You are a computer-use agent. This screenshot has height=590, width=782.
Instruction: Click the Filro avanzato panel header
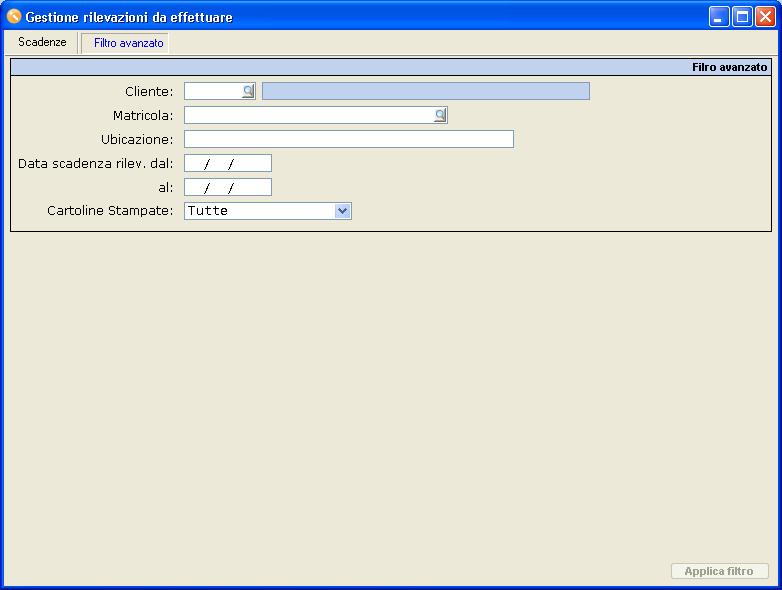tap(391, 67)
